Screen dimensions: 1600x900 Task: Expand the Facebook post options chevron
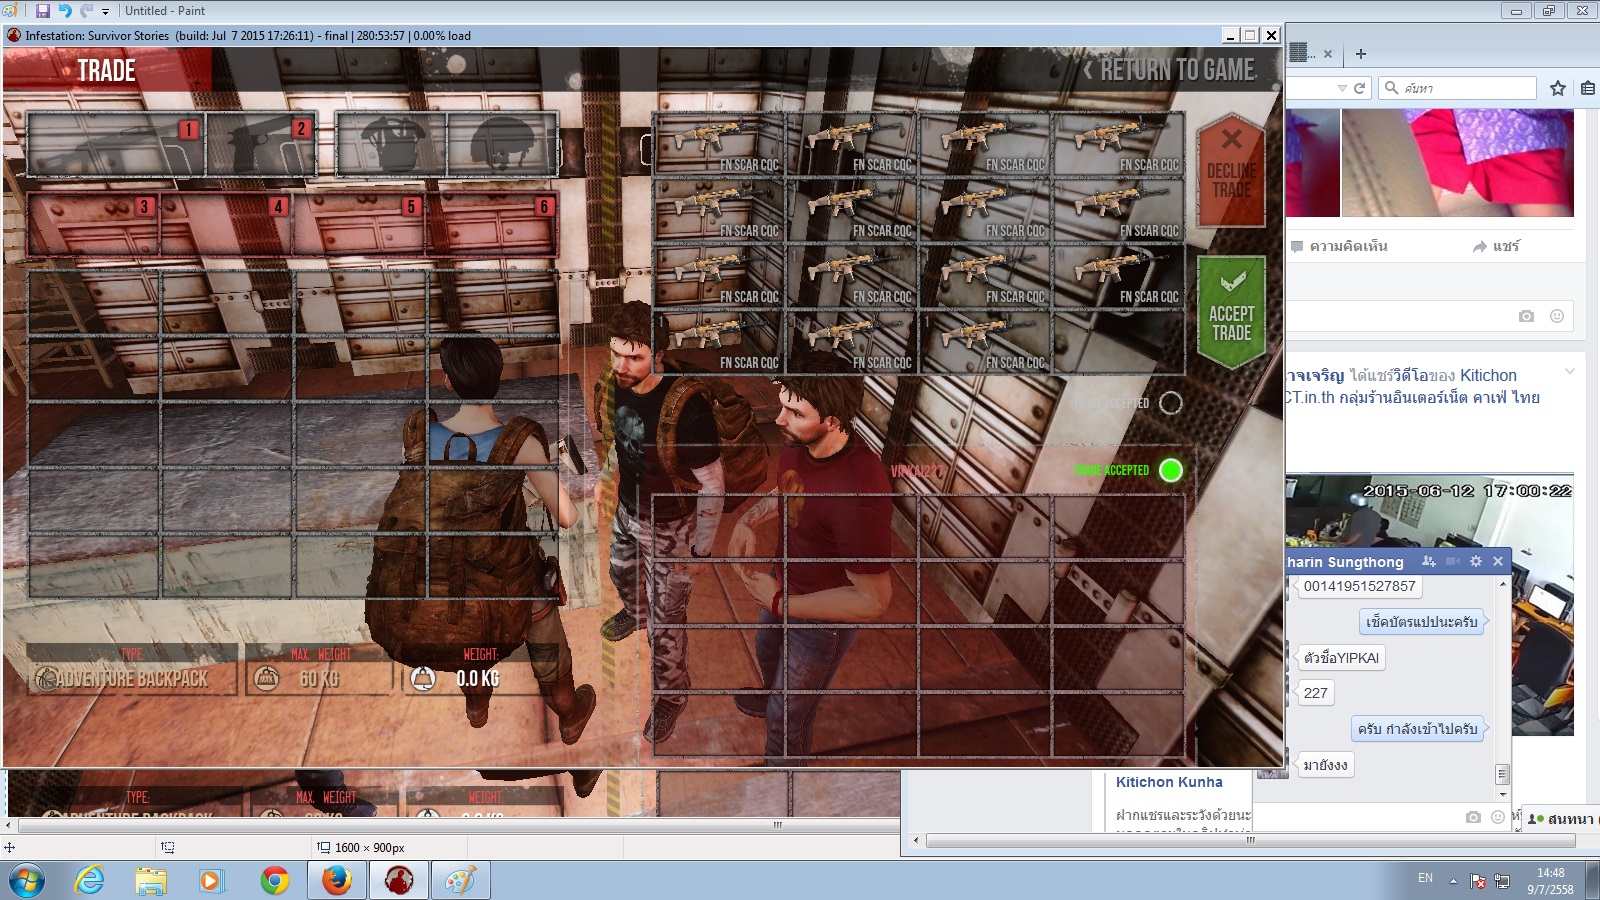(x=1570, y=372)
